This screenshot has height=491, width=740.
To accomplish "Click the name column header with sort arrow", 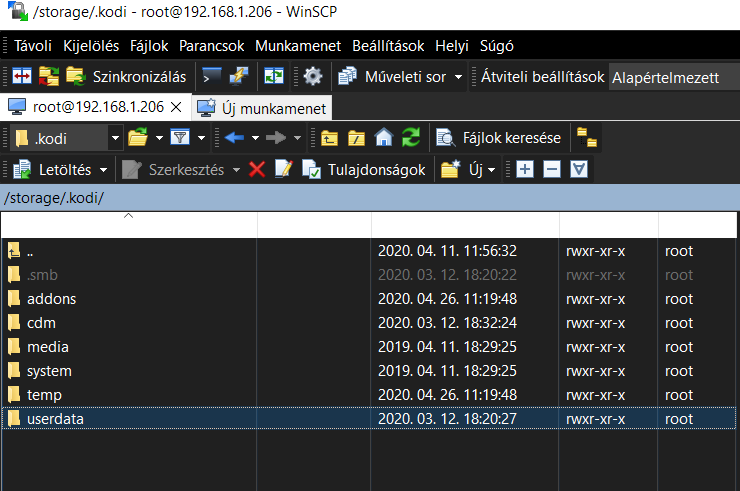I will pos(129,225).
